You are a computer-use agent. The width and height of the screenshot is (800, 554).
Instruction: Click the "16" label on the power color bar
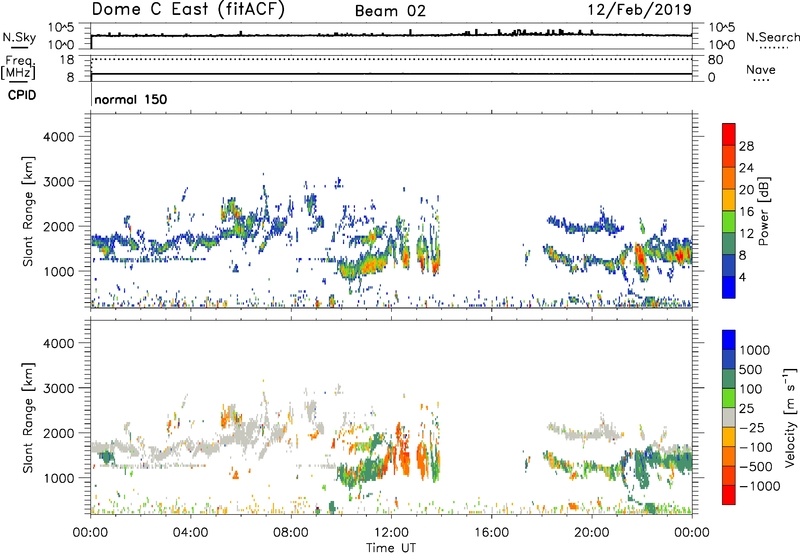(x=746, y=212)
